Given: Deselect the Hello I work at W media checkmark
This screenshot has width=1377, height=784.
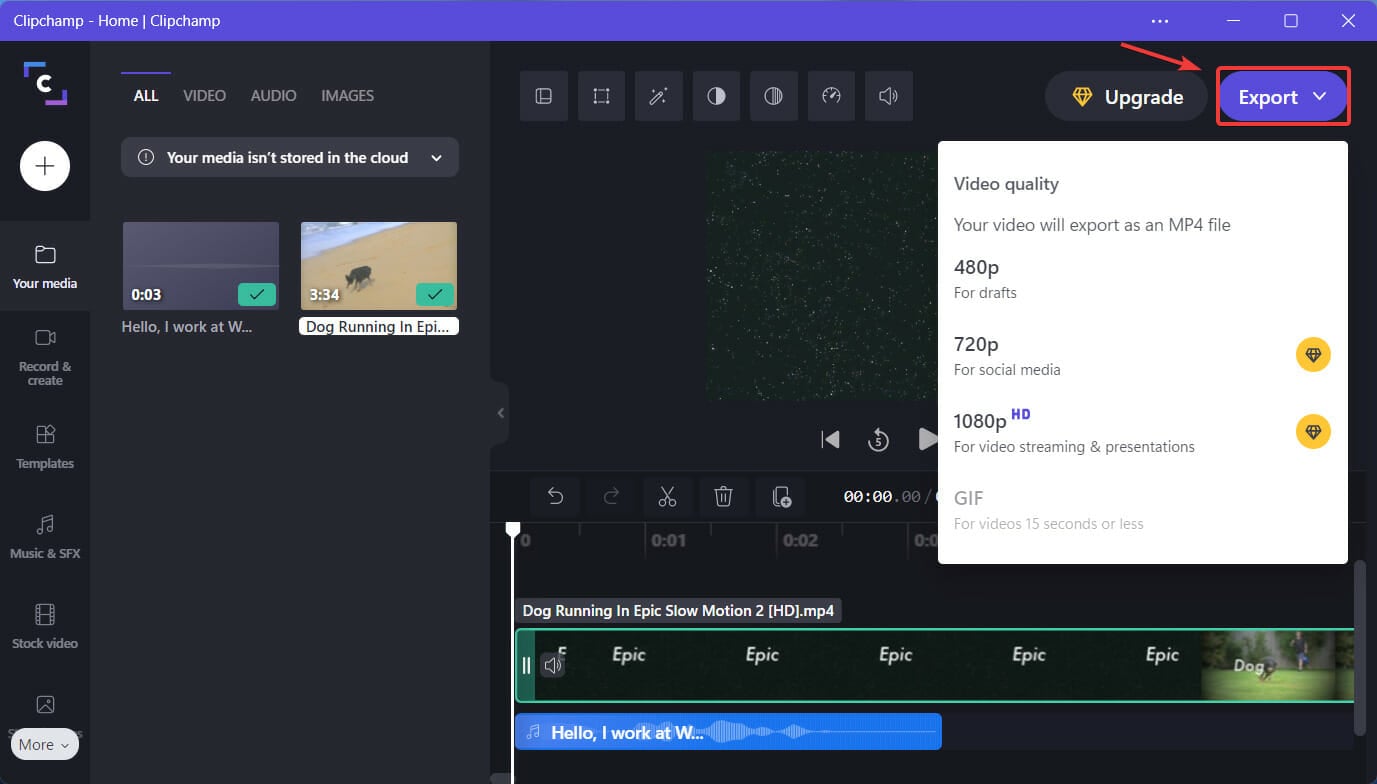Looking at the screenshot, I should click(256, 295).
